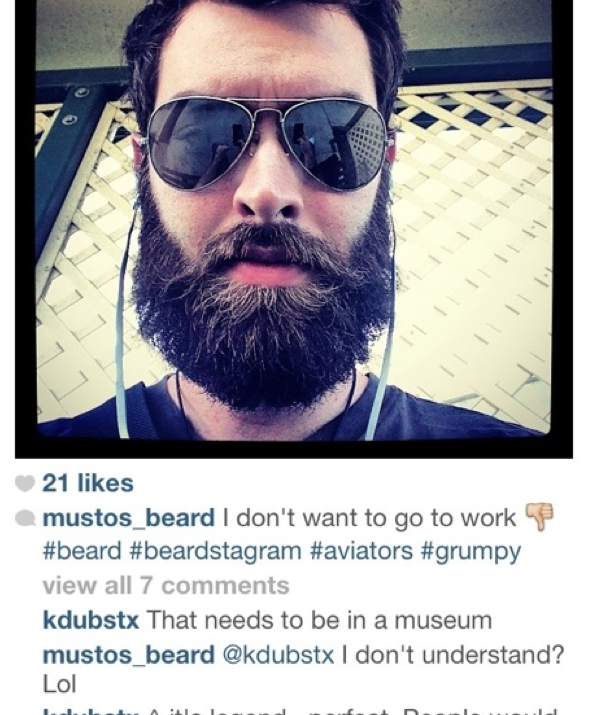Click the thumbs-down emoji in the caption

coord(538,517)
